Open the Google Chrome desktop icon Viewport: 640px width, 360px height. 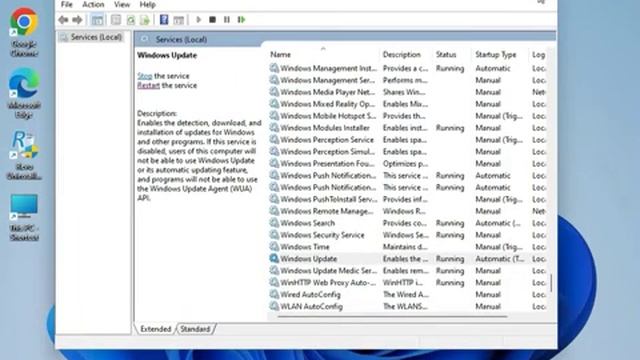tap(24, 33)
